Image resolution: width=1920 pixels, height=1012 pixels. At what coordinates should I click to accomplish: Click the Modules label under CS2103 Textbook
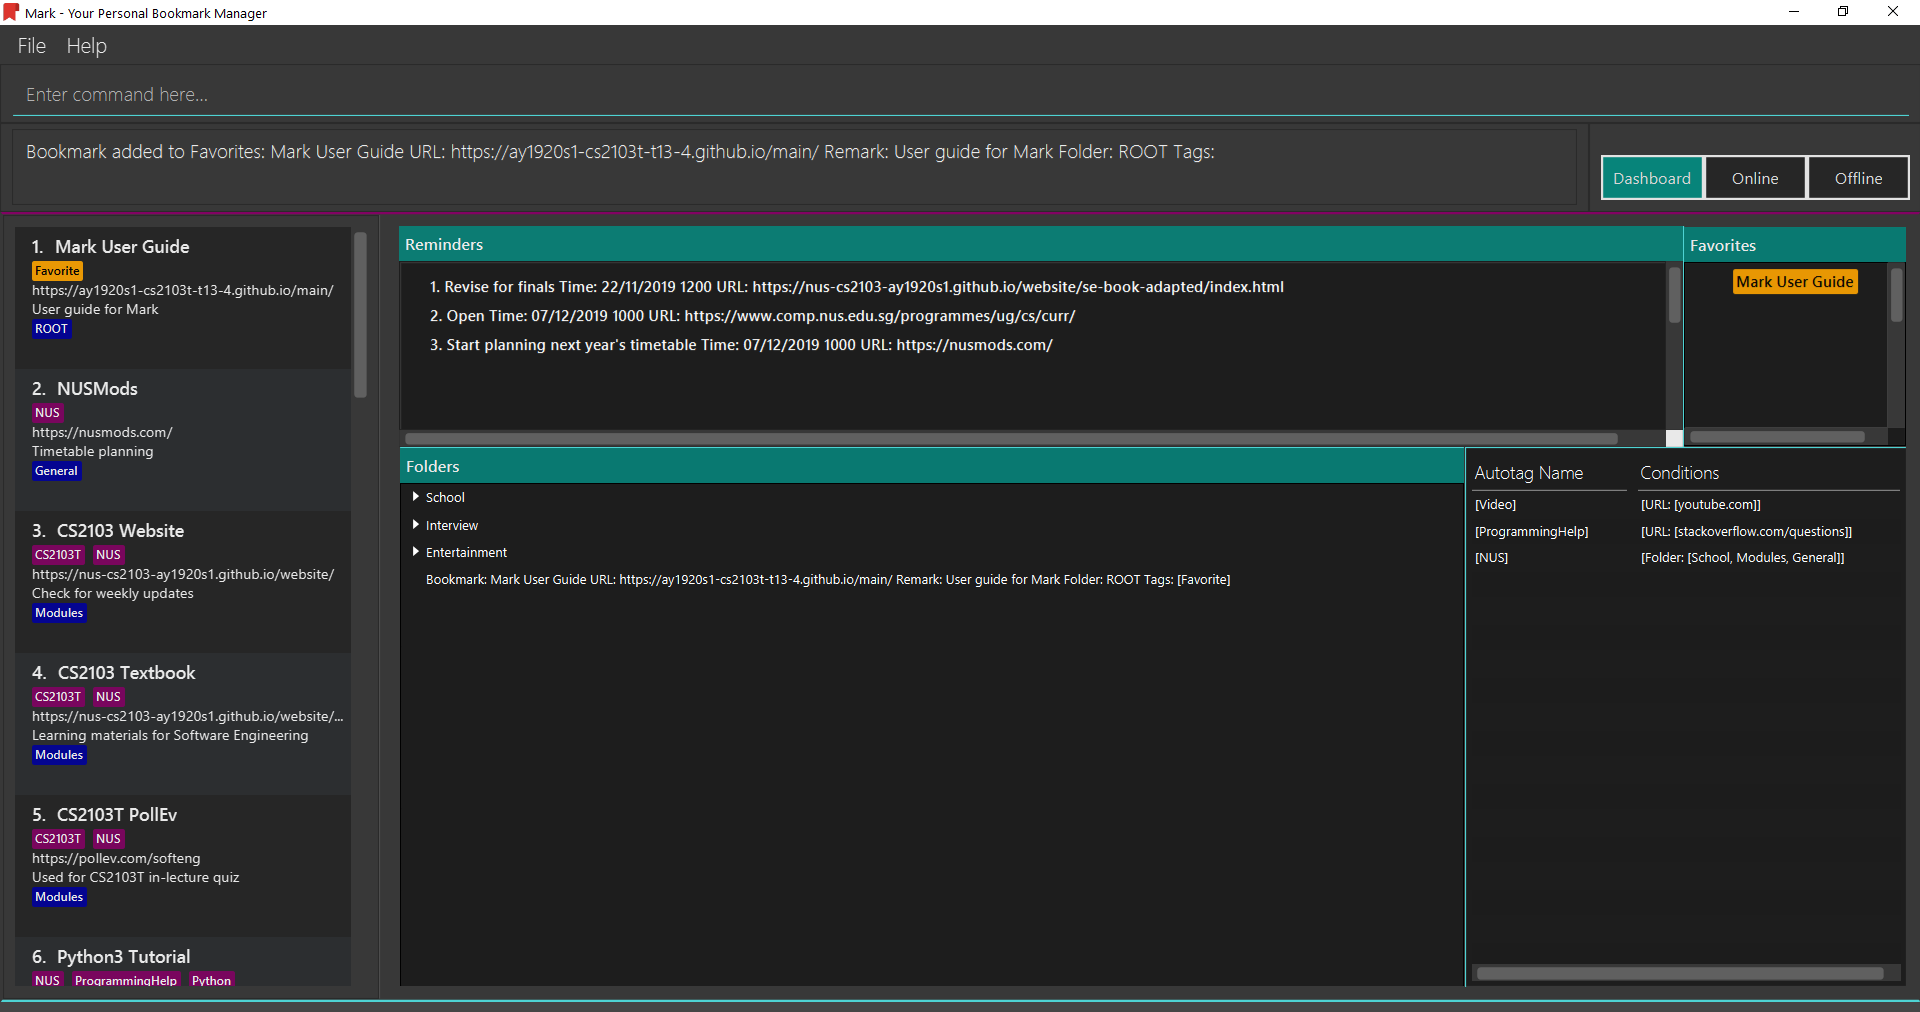click(59, 755)
